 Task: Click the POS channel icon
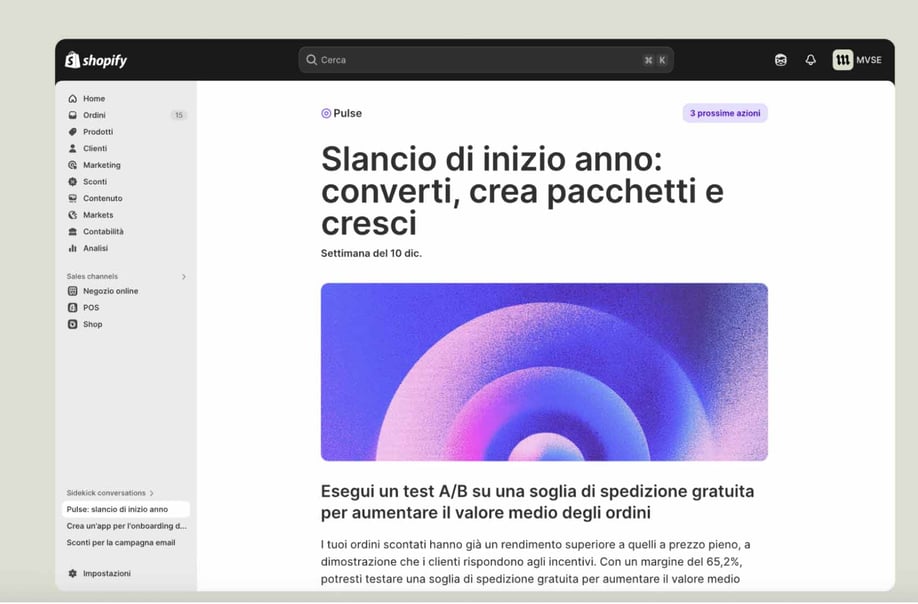(73, 308)
